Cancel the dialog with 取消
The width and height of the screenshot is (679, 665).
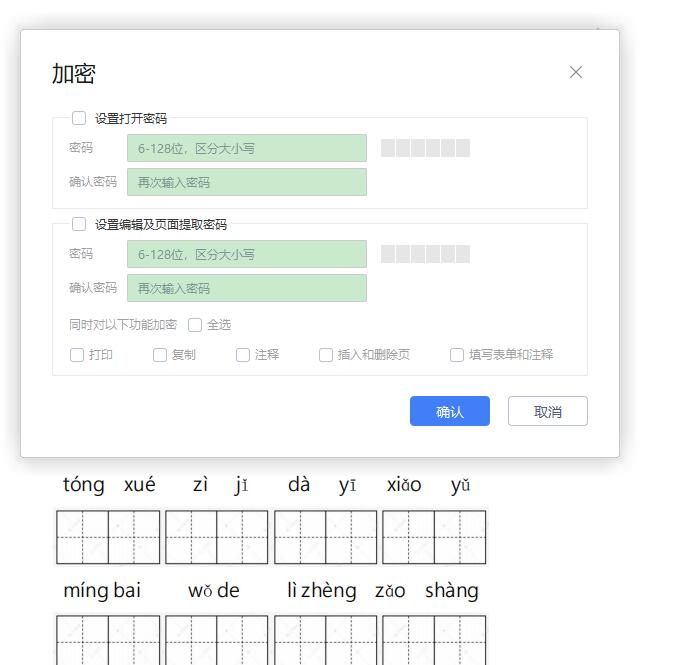pos(548,411)
